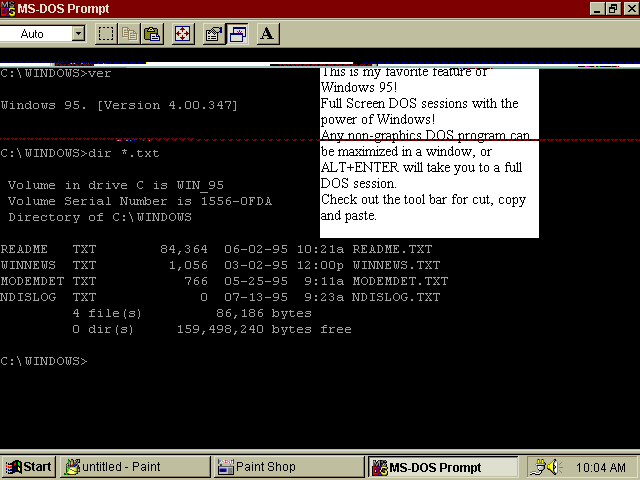Open the Start menu
The height and width of the screenshot is (480, 640).
28,467
